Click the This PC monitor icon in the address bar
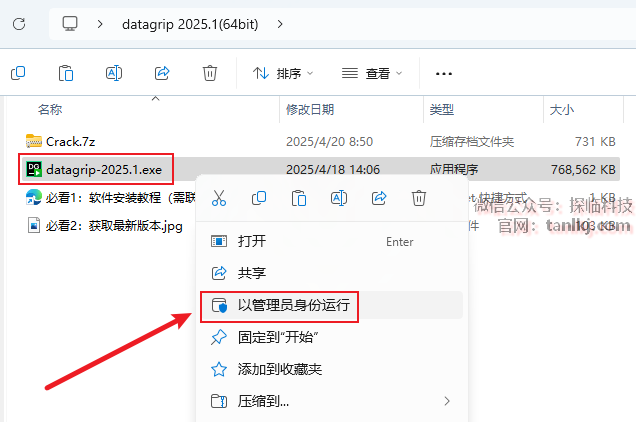The height and width of the screenshot is (422, 636). point(70,24)
